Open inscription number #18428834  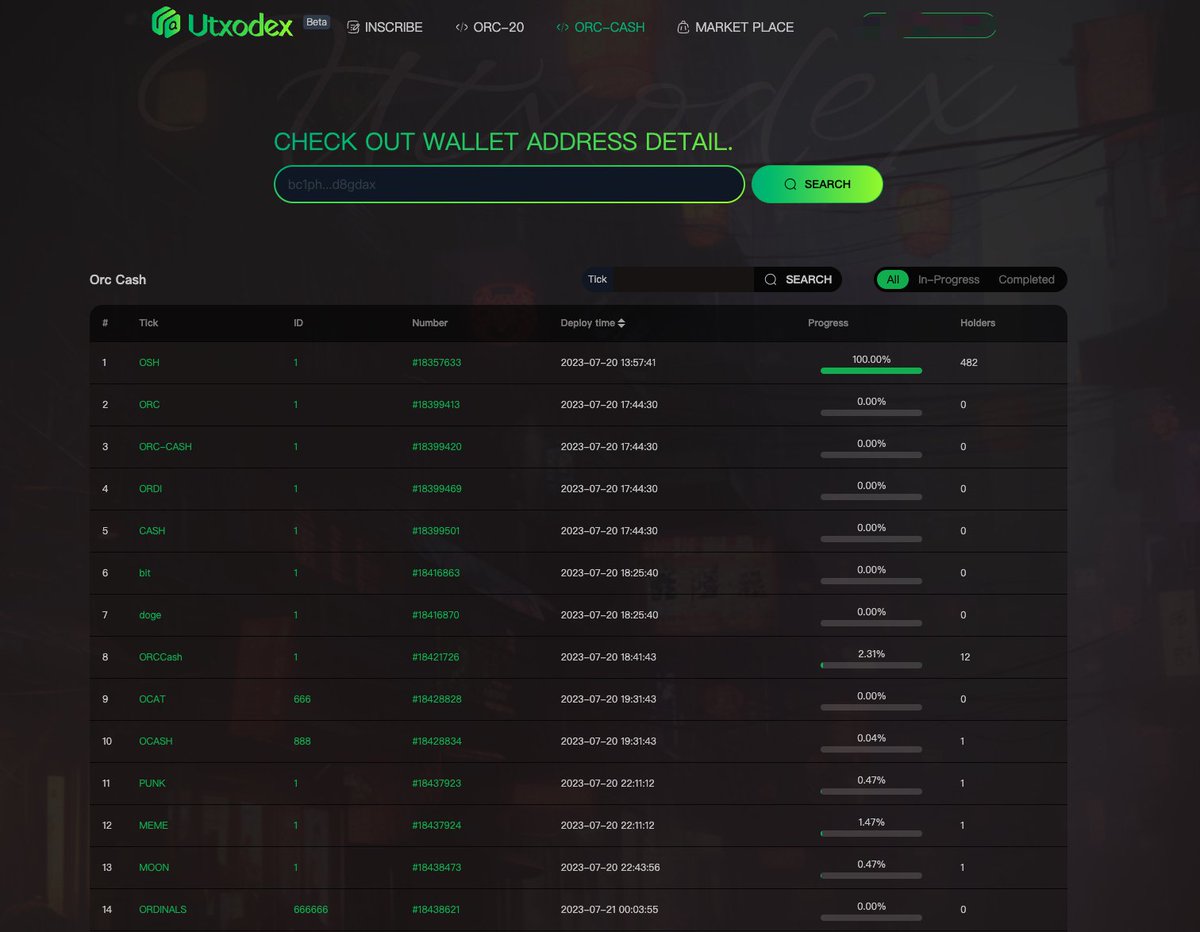(x=437, y=741)
